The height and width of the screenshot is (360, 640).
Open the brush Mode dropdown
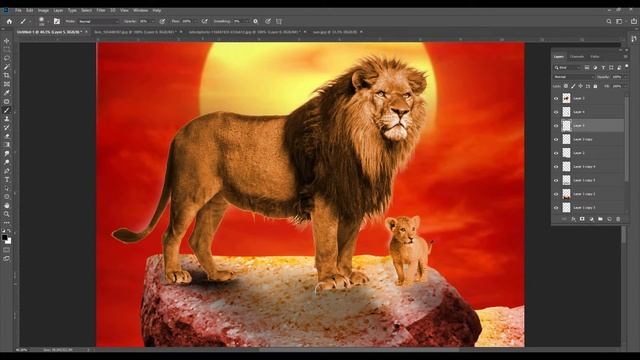tap(98, 21)
